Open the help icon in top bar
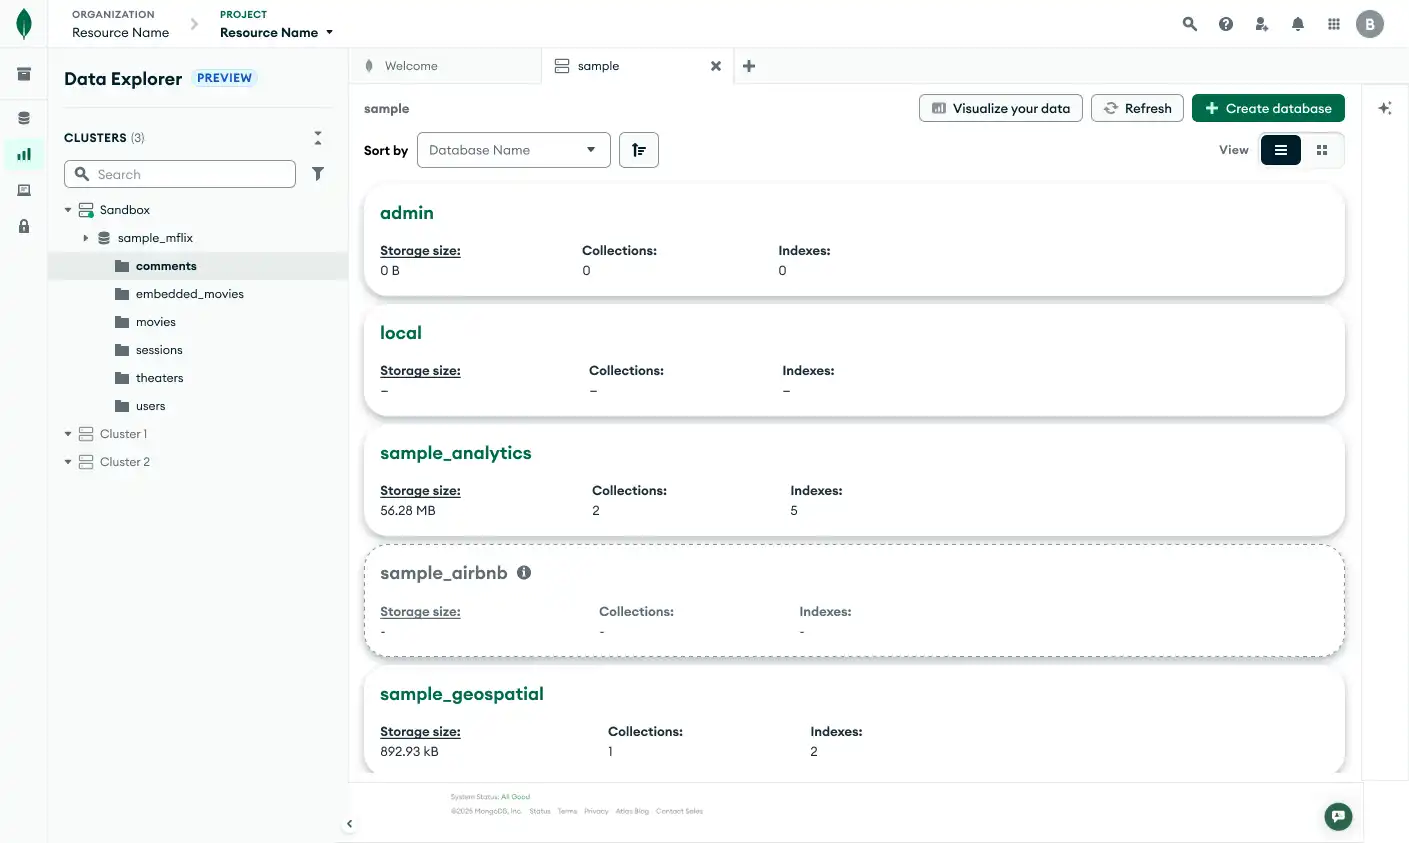This screenshot has width=1409, height=843. pyautogui.click(x=1225, y=23)
